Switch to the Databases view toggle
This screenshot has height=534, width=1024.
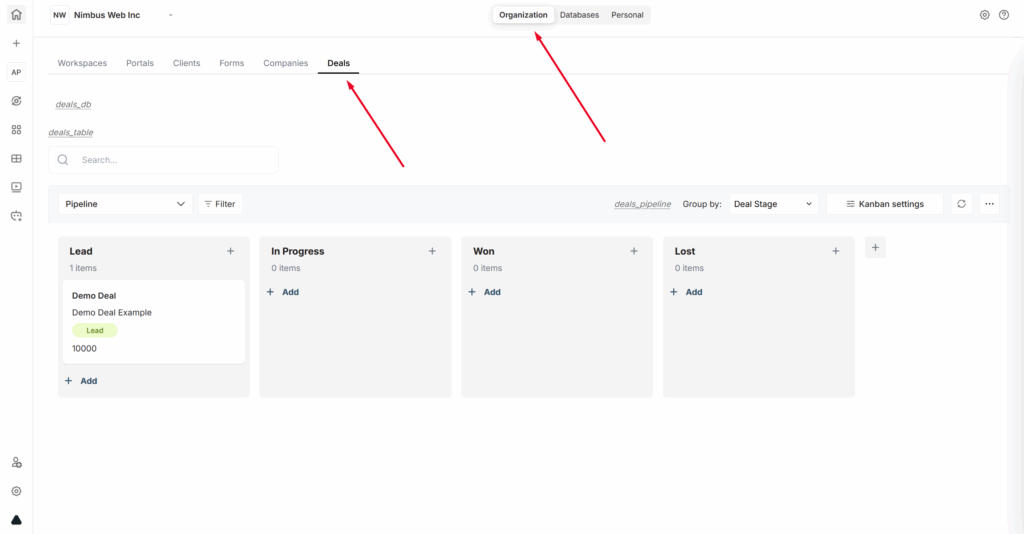click(579, 15)
